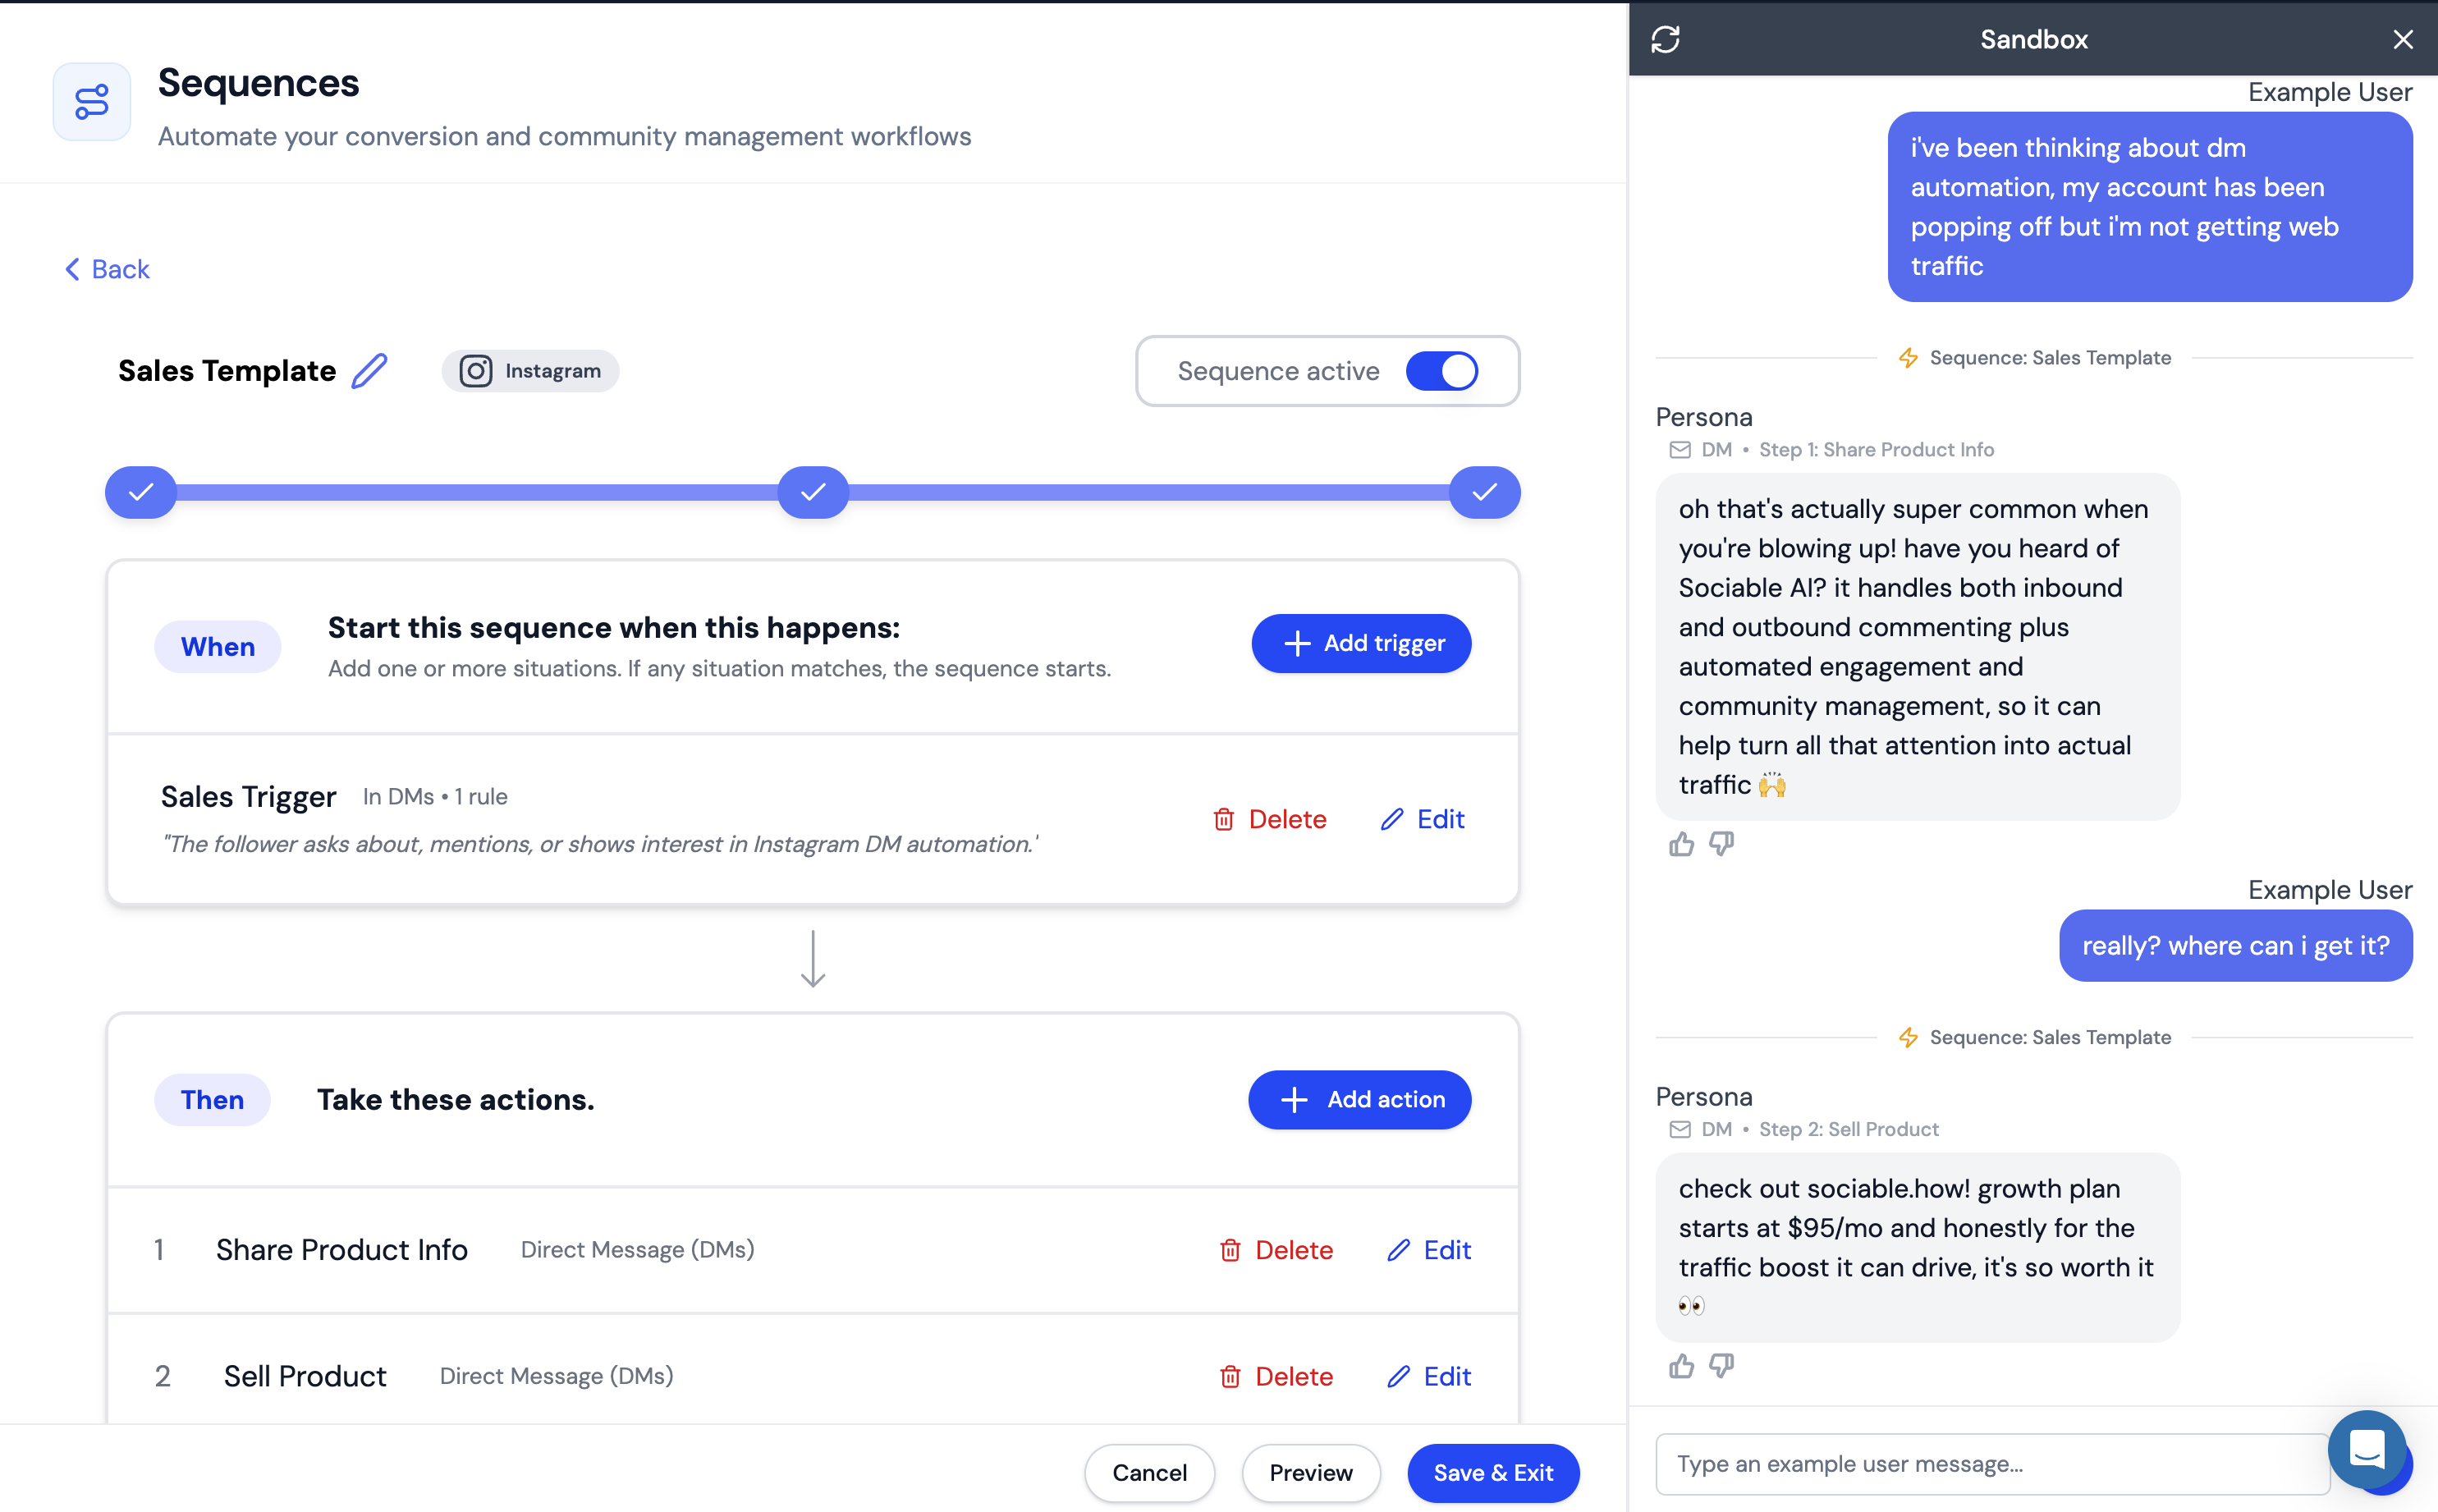The width and height of the screenshot is (2438, 1512).
Task: Delete the Sales Trigger
Action: click(1270, 820)
